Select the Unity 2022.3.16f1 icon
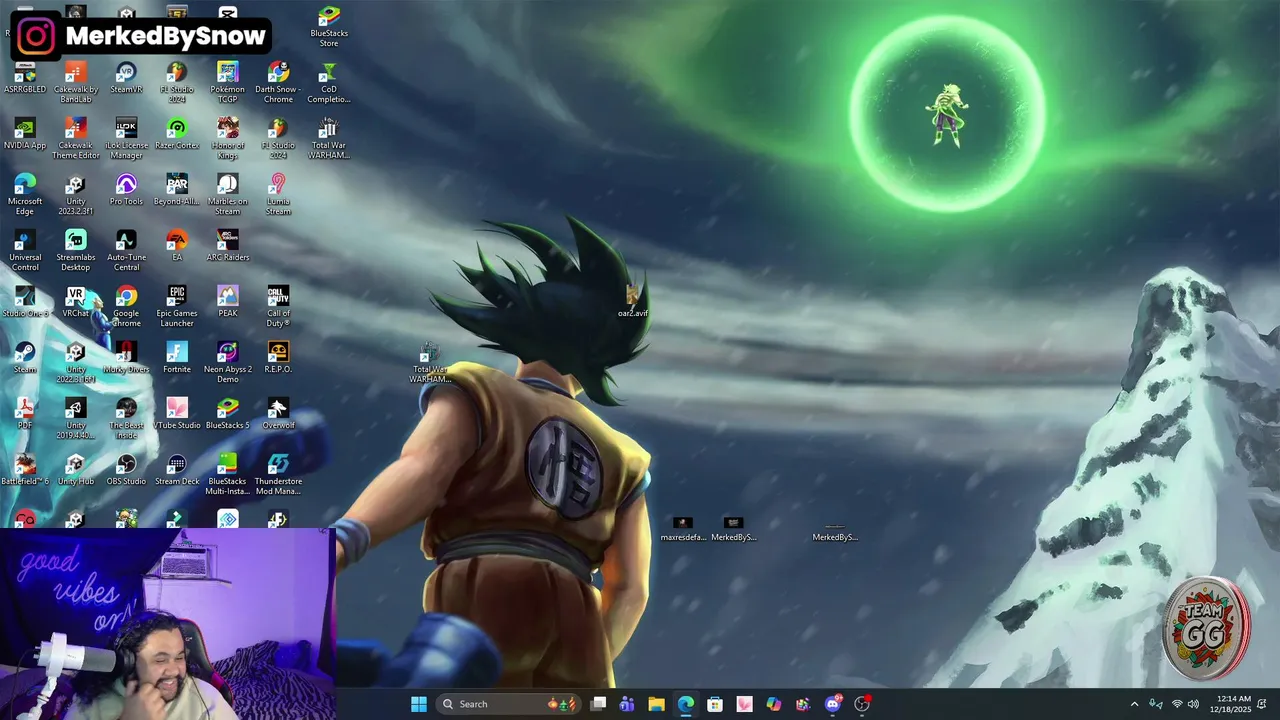This screenshot has width=1280, height=720. click(76, 363)
